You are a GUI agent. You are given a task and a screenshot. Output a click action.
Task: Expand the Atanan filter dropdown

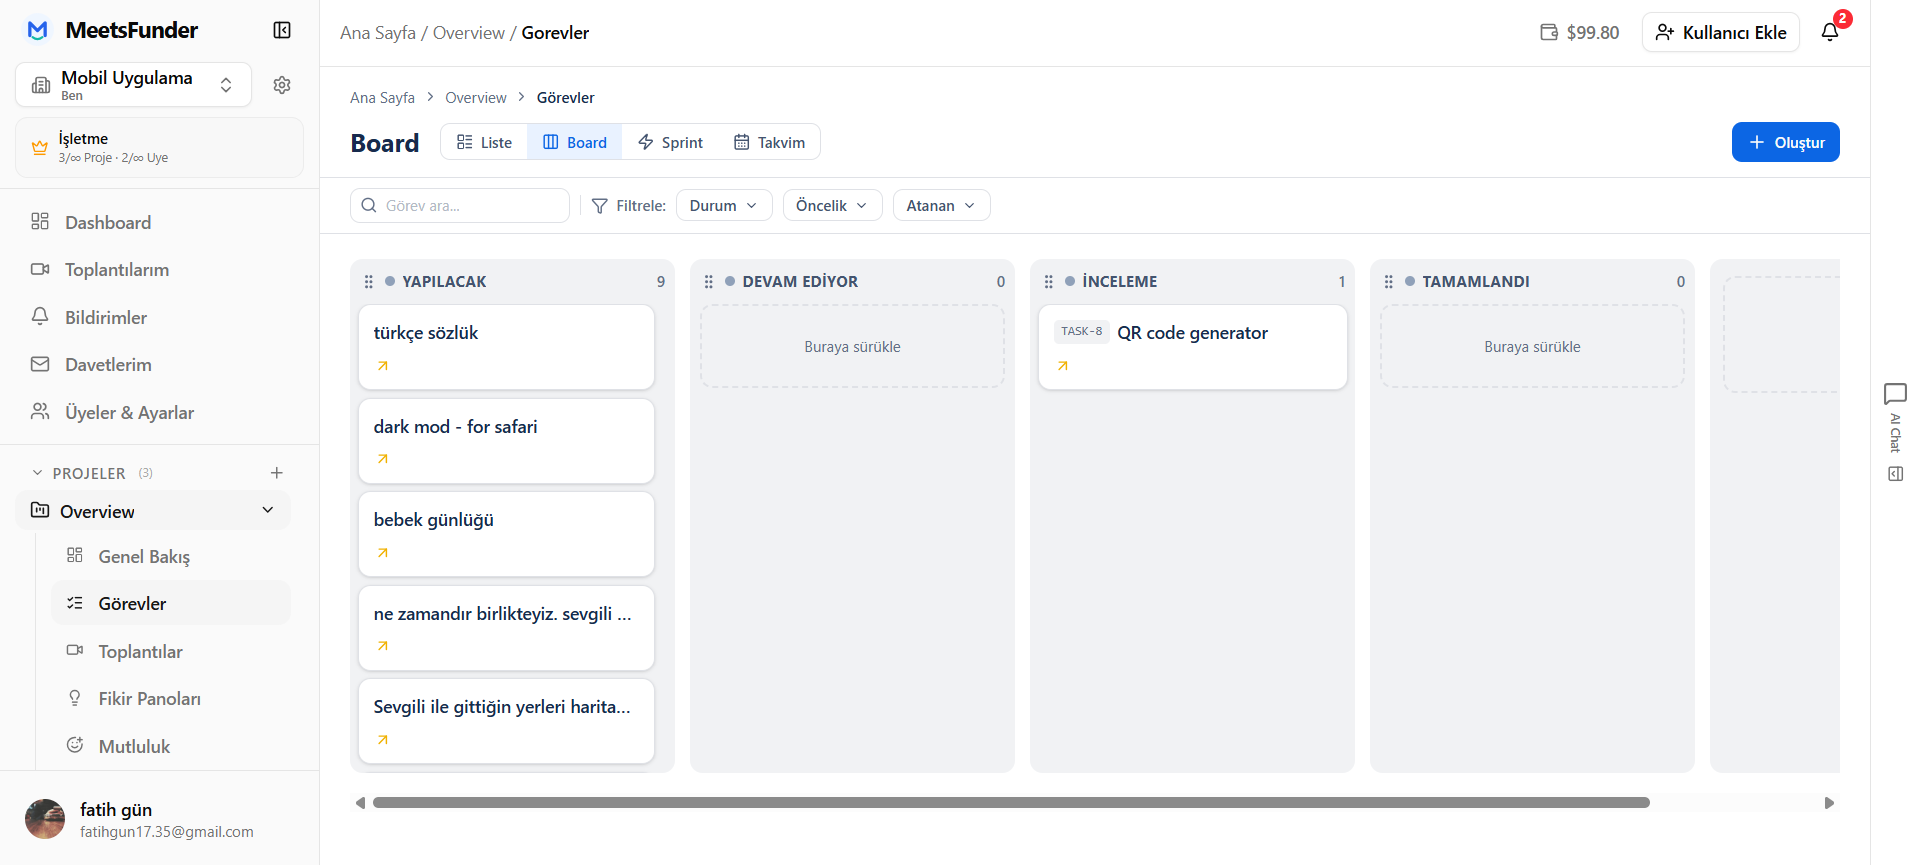[940, 206]
